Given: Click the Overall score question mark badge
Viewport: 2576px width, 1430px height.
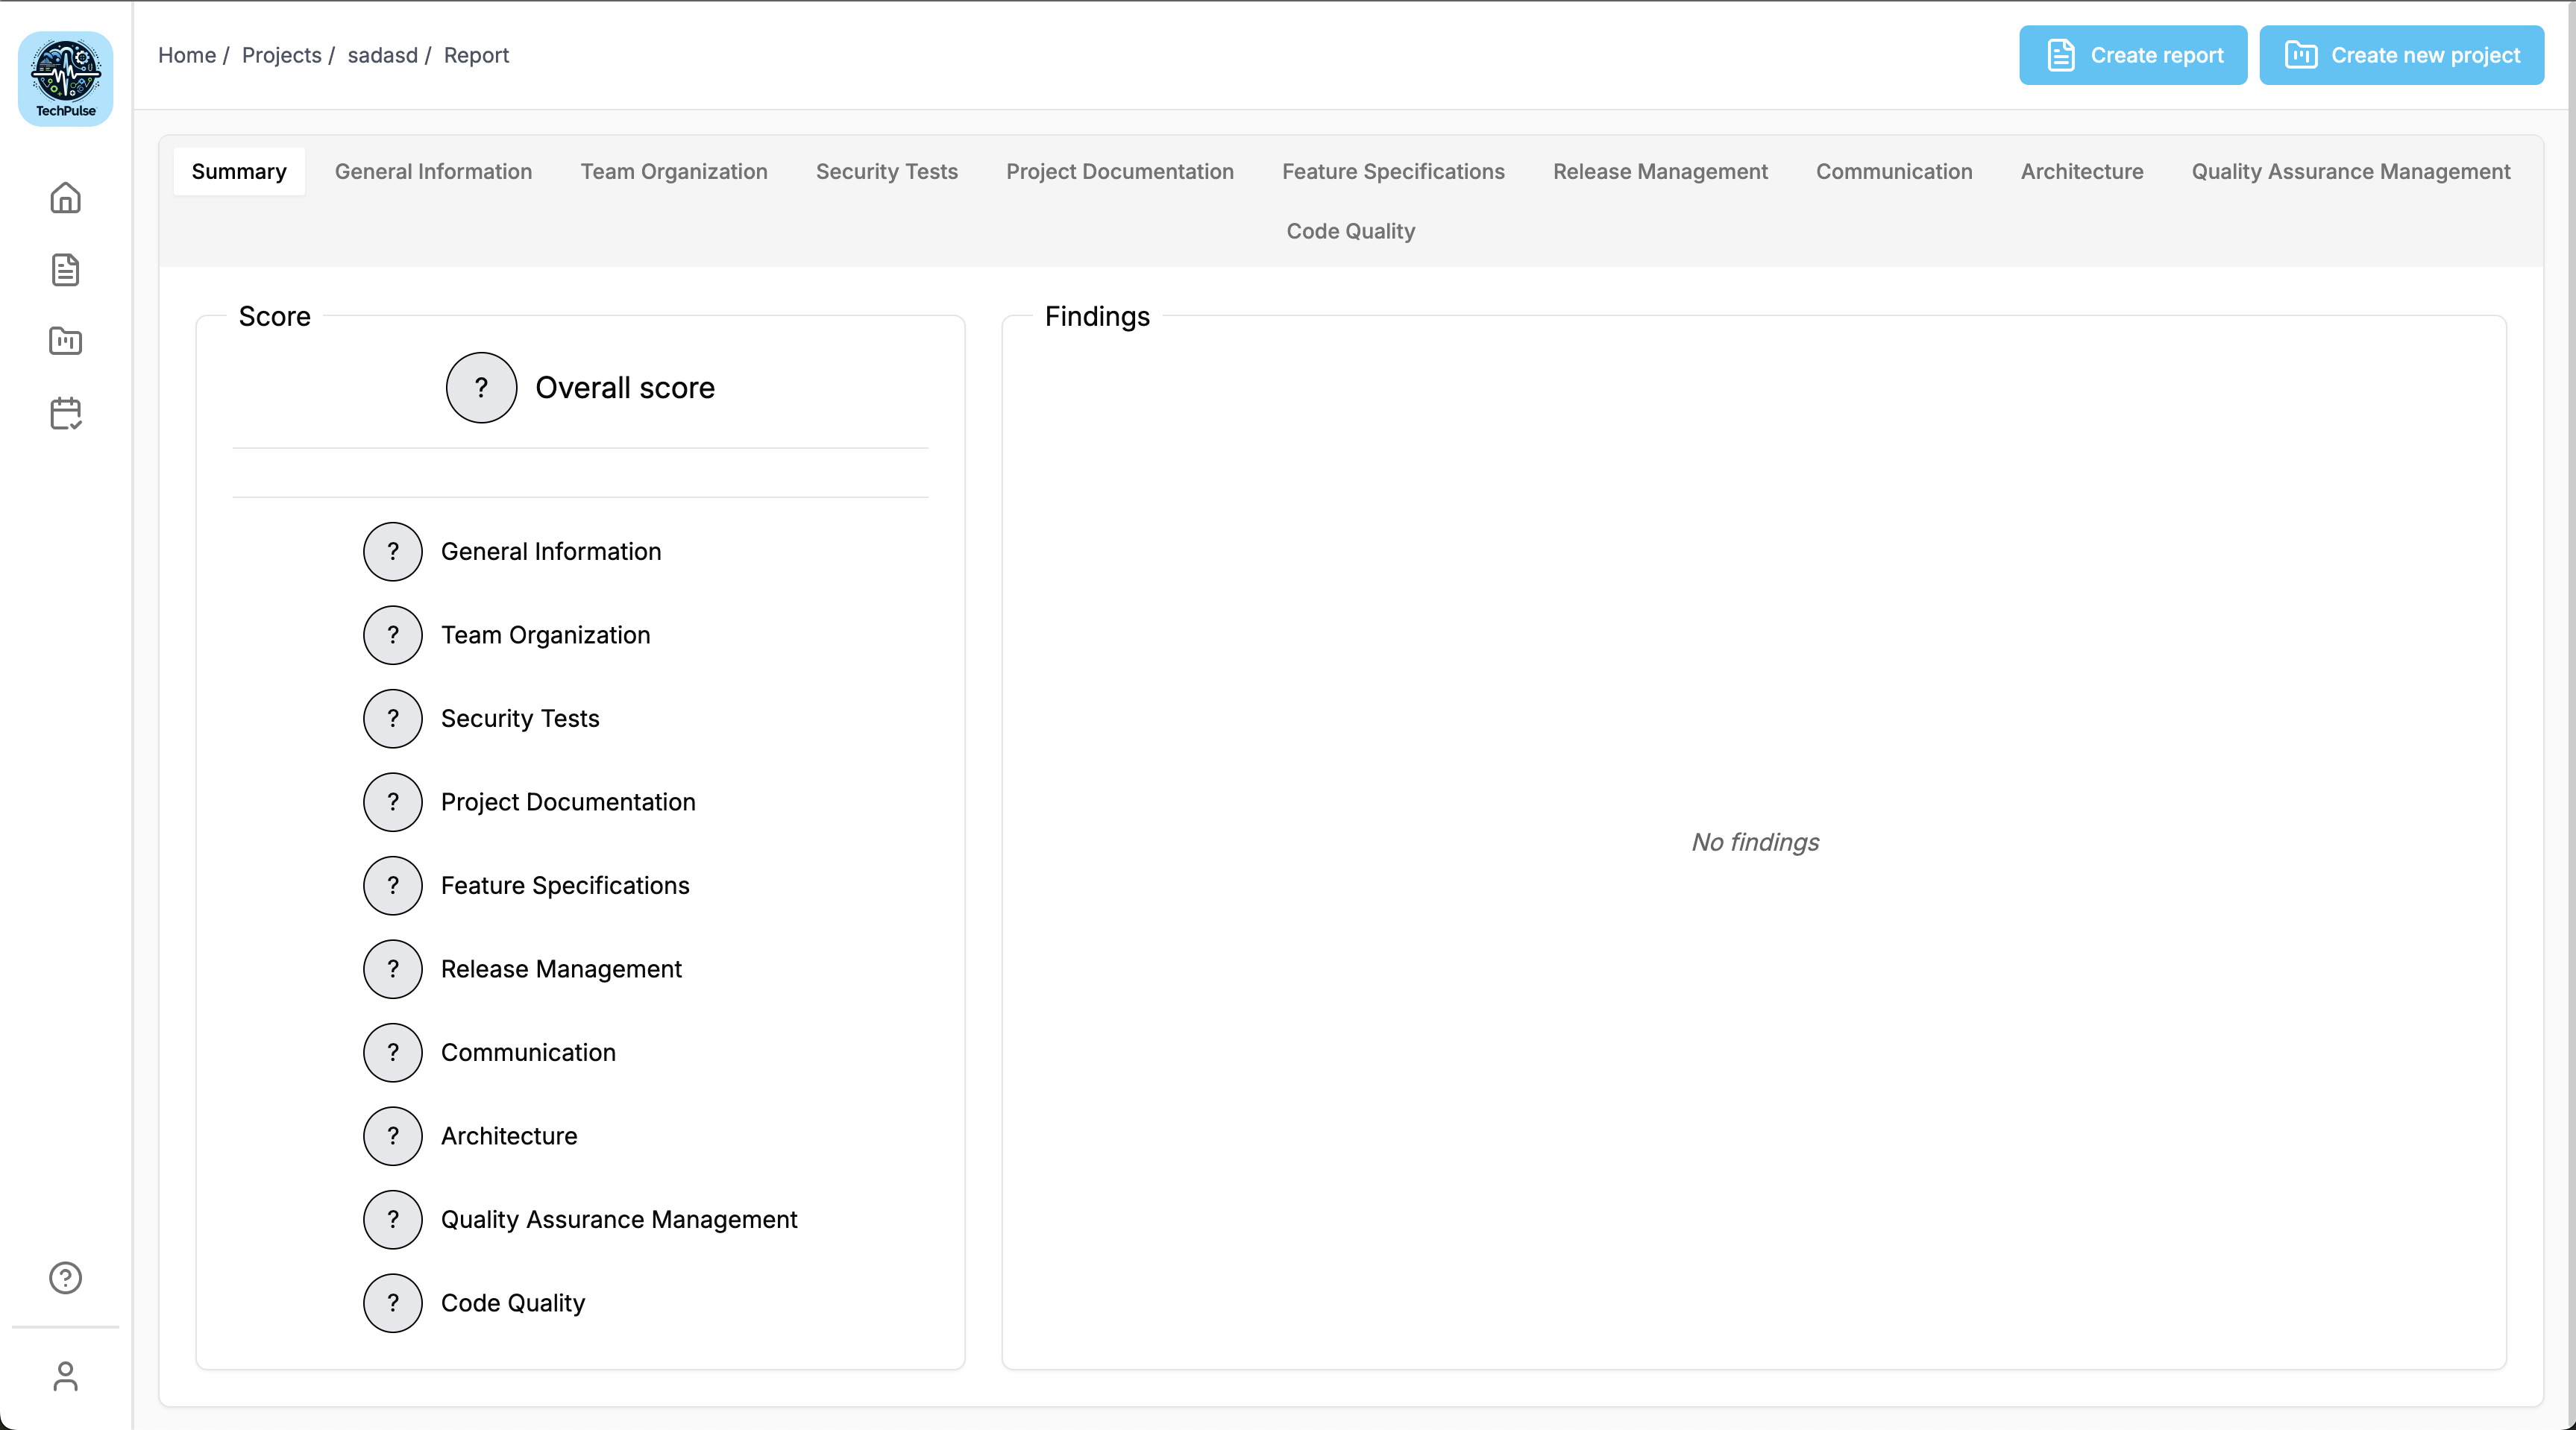Looking at the screenshot, I should [481, 388].
